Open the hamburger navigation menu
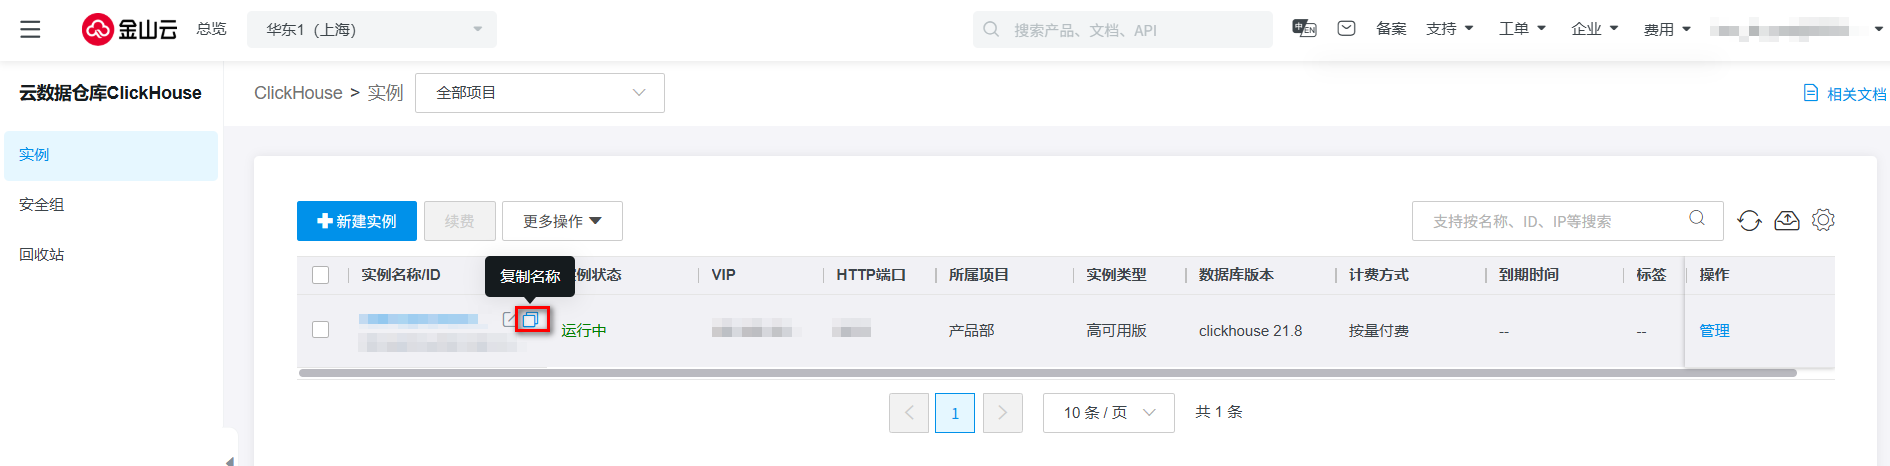1890x466 pixels. coord(30,29)
